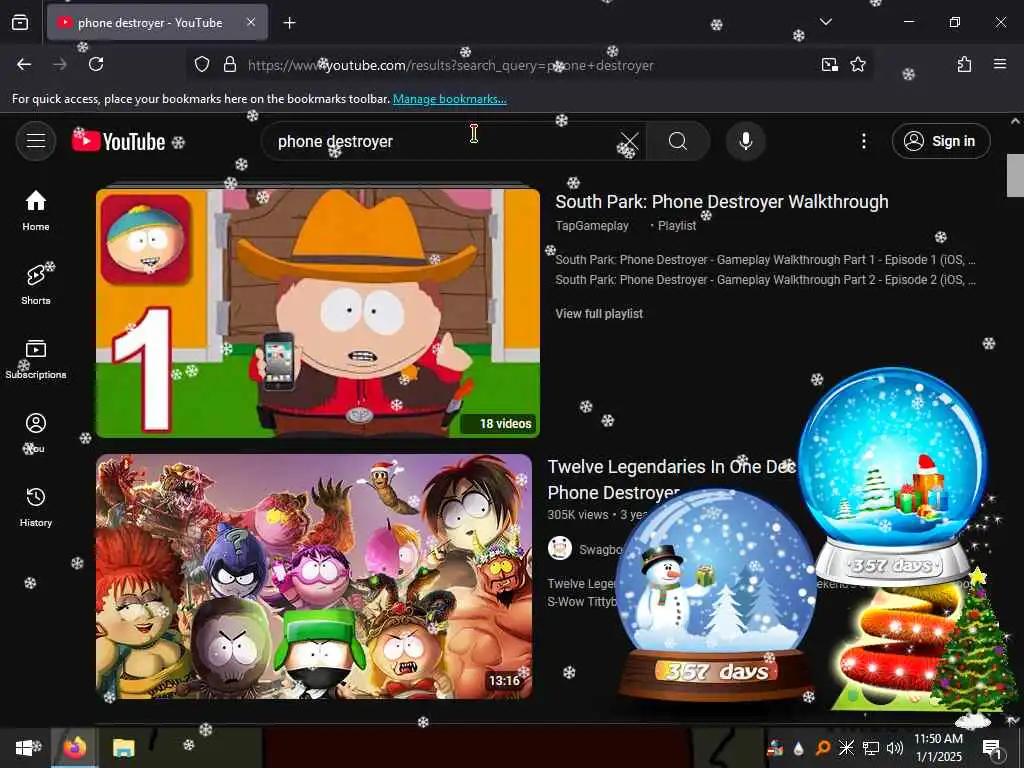
Task: Open the picture-in-picture address bar icon
Action: 829,65
